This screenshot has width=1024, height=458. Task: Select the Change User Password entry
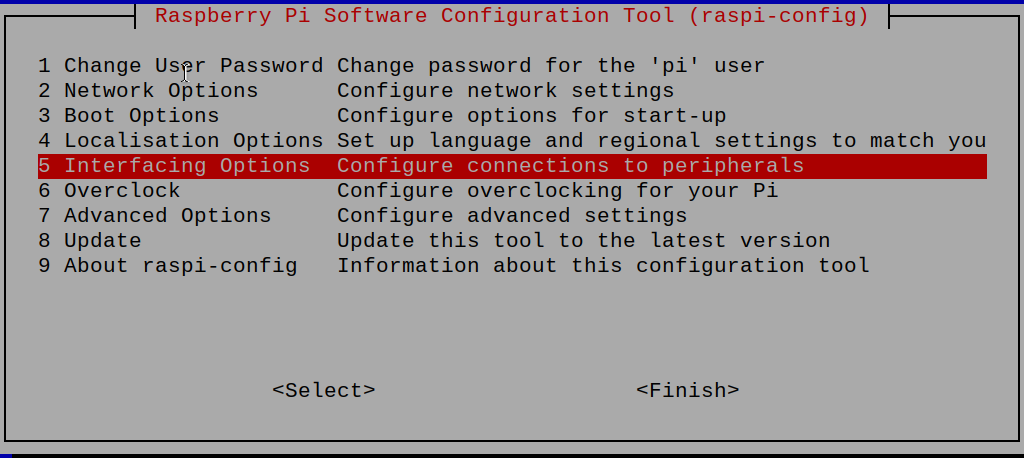point(180,66)
